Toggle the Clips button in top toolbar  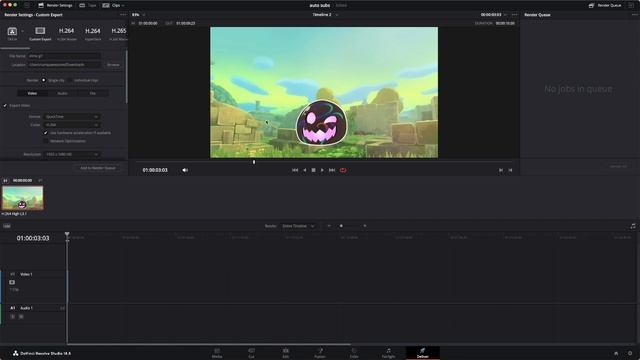[111, 5]
